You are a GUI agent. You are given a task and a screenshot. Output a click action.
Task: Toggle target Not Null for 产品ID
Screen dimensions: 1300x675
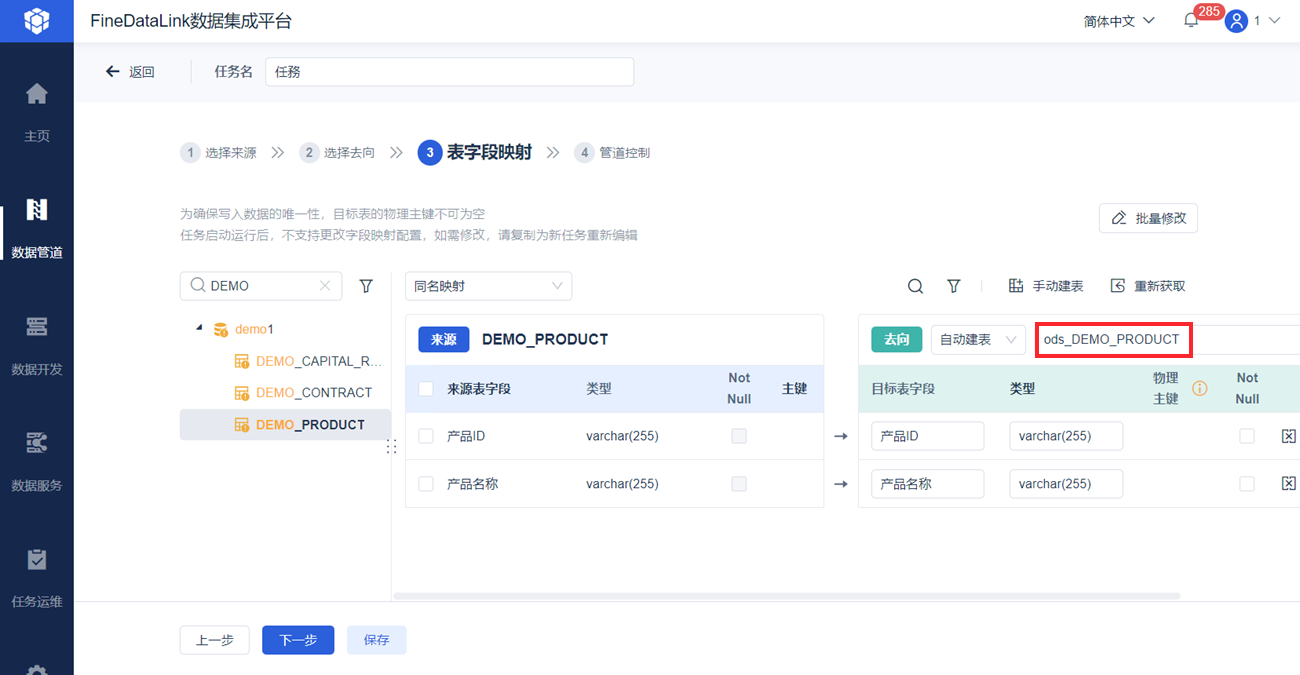tap(1247, 436)
